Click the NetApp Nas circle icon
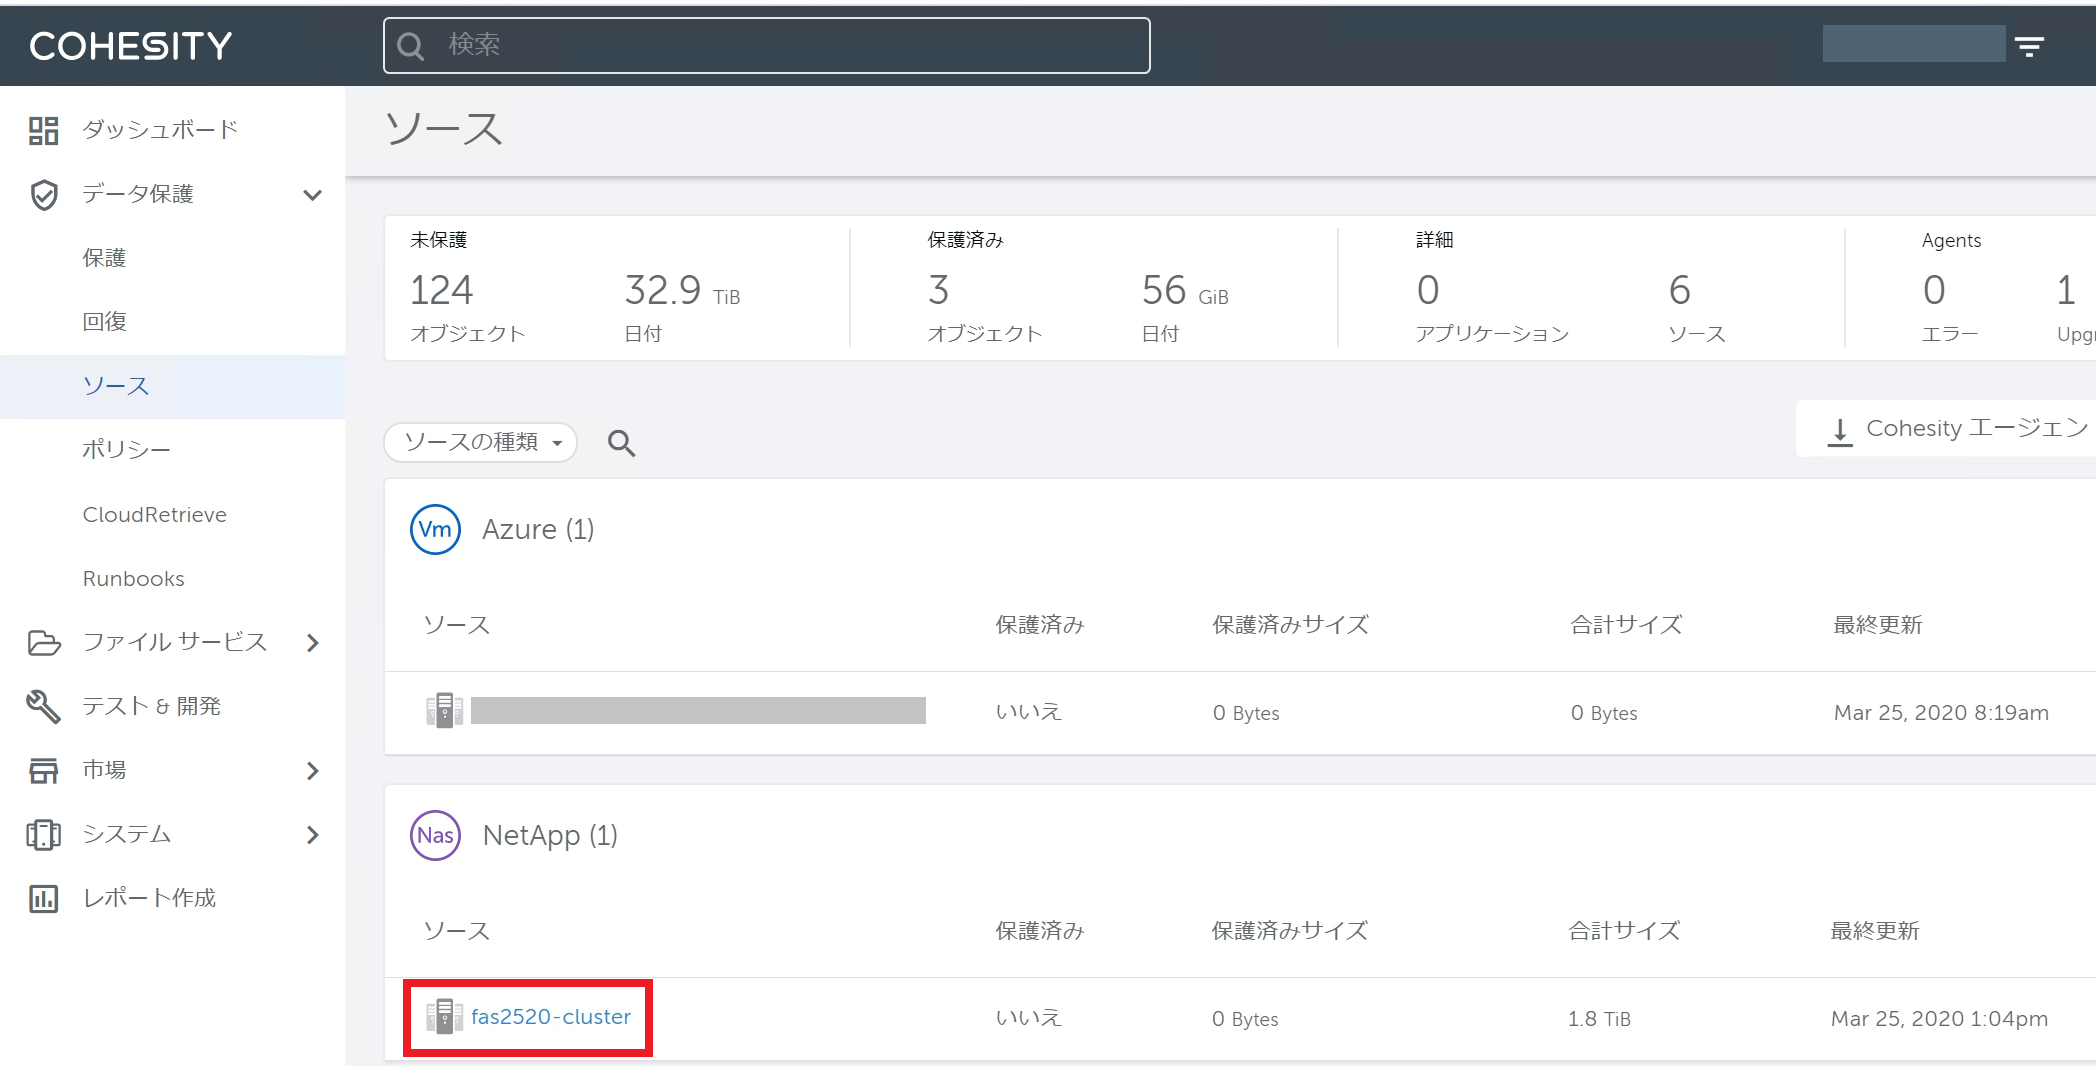 tap(435, 835)
